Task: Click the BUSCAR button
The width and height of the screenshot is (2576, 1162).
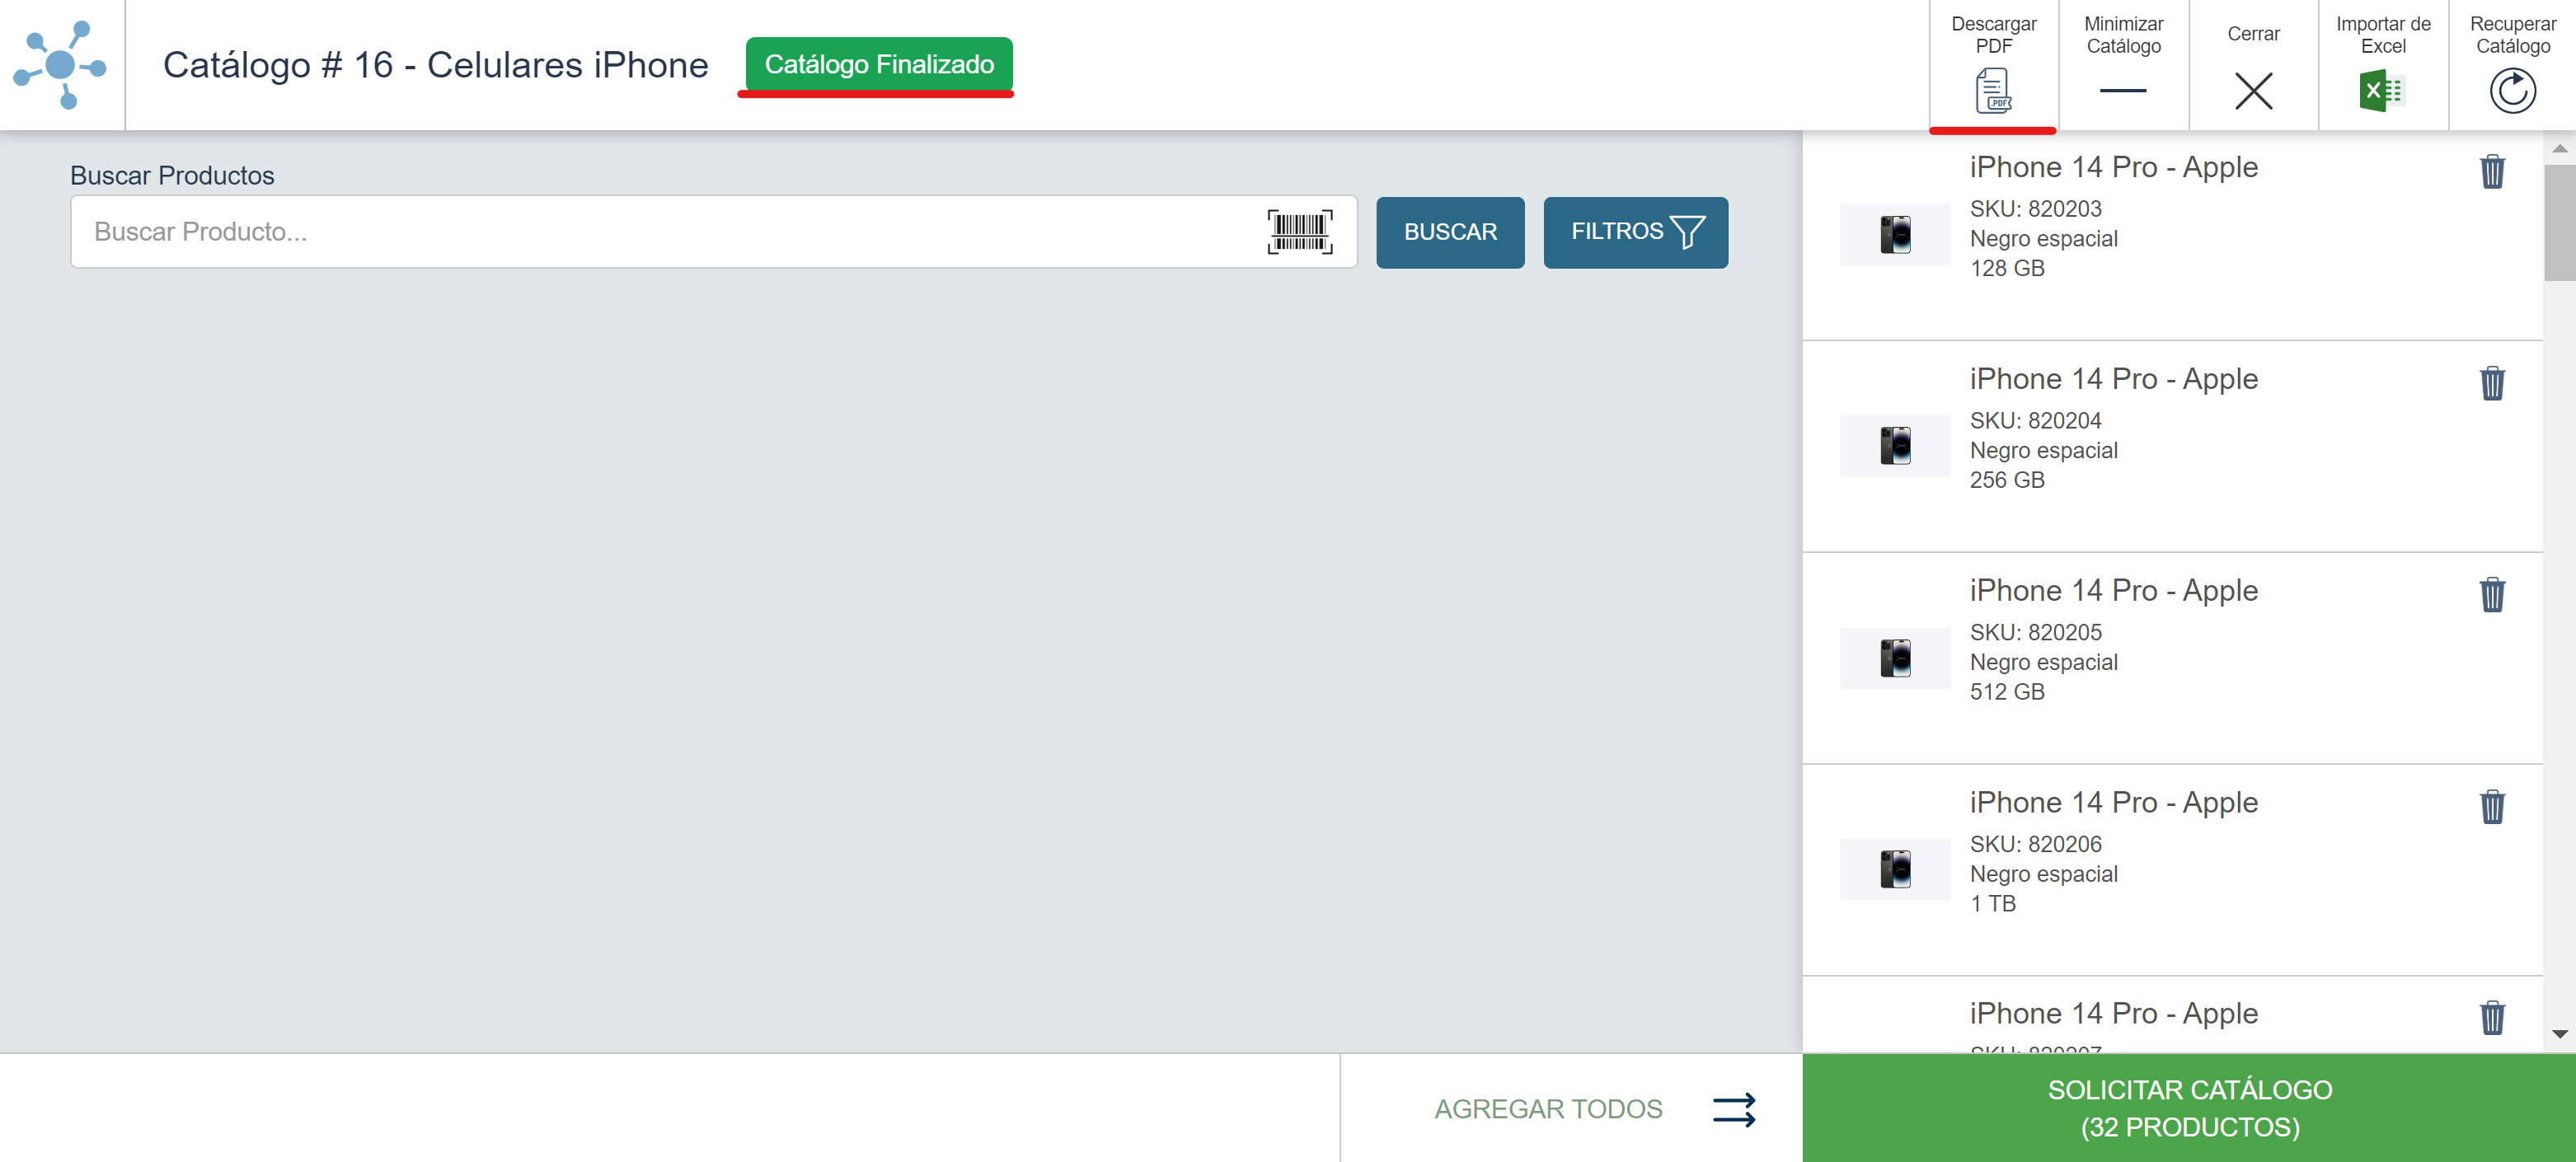Action: coord(1450,232)
